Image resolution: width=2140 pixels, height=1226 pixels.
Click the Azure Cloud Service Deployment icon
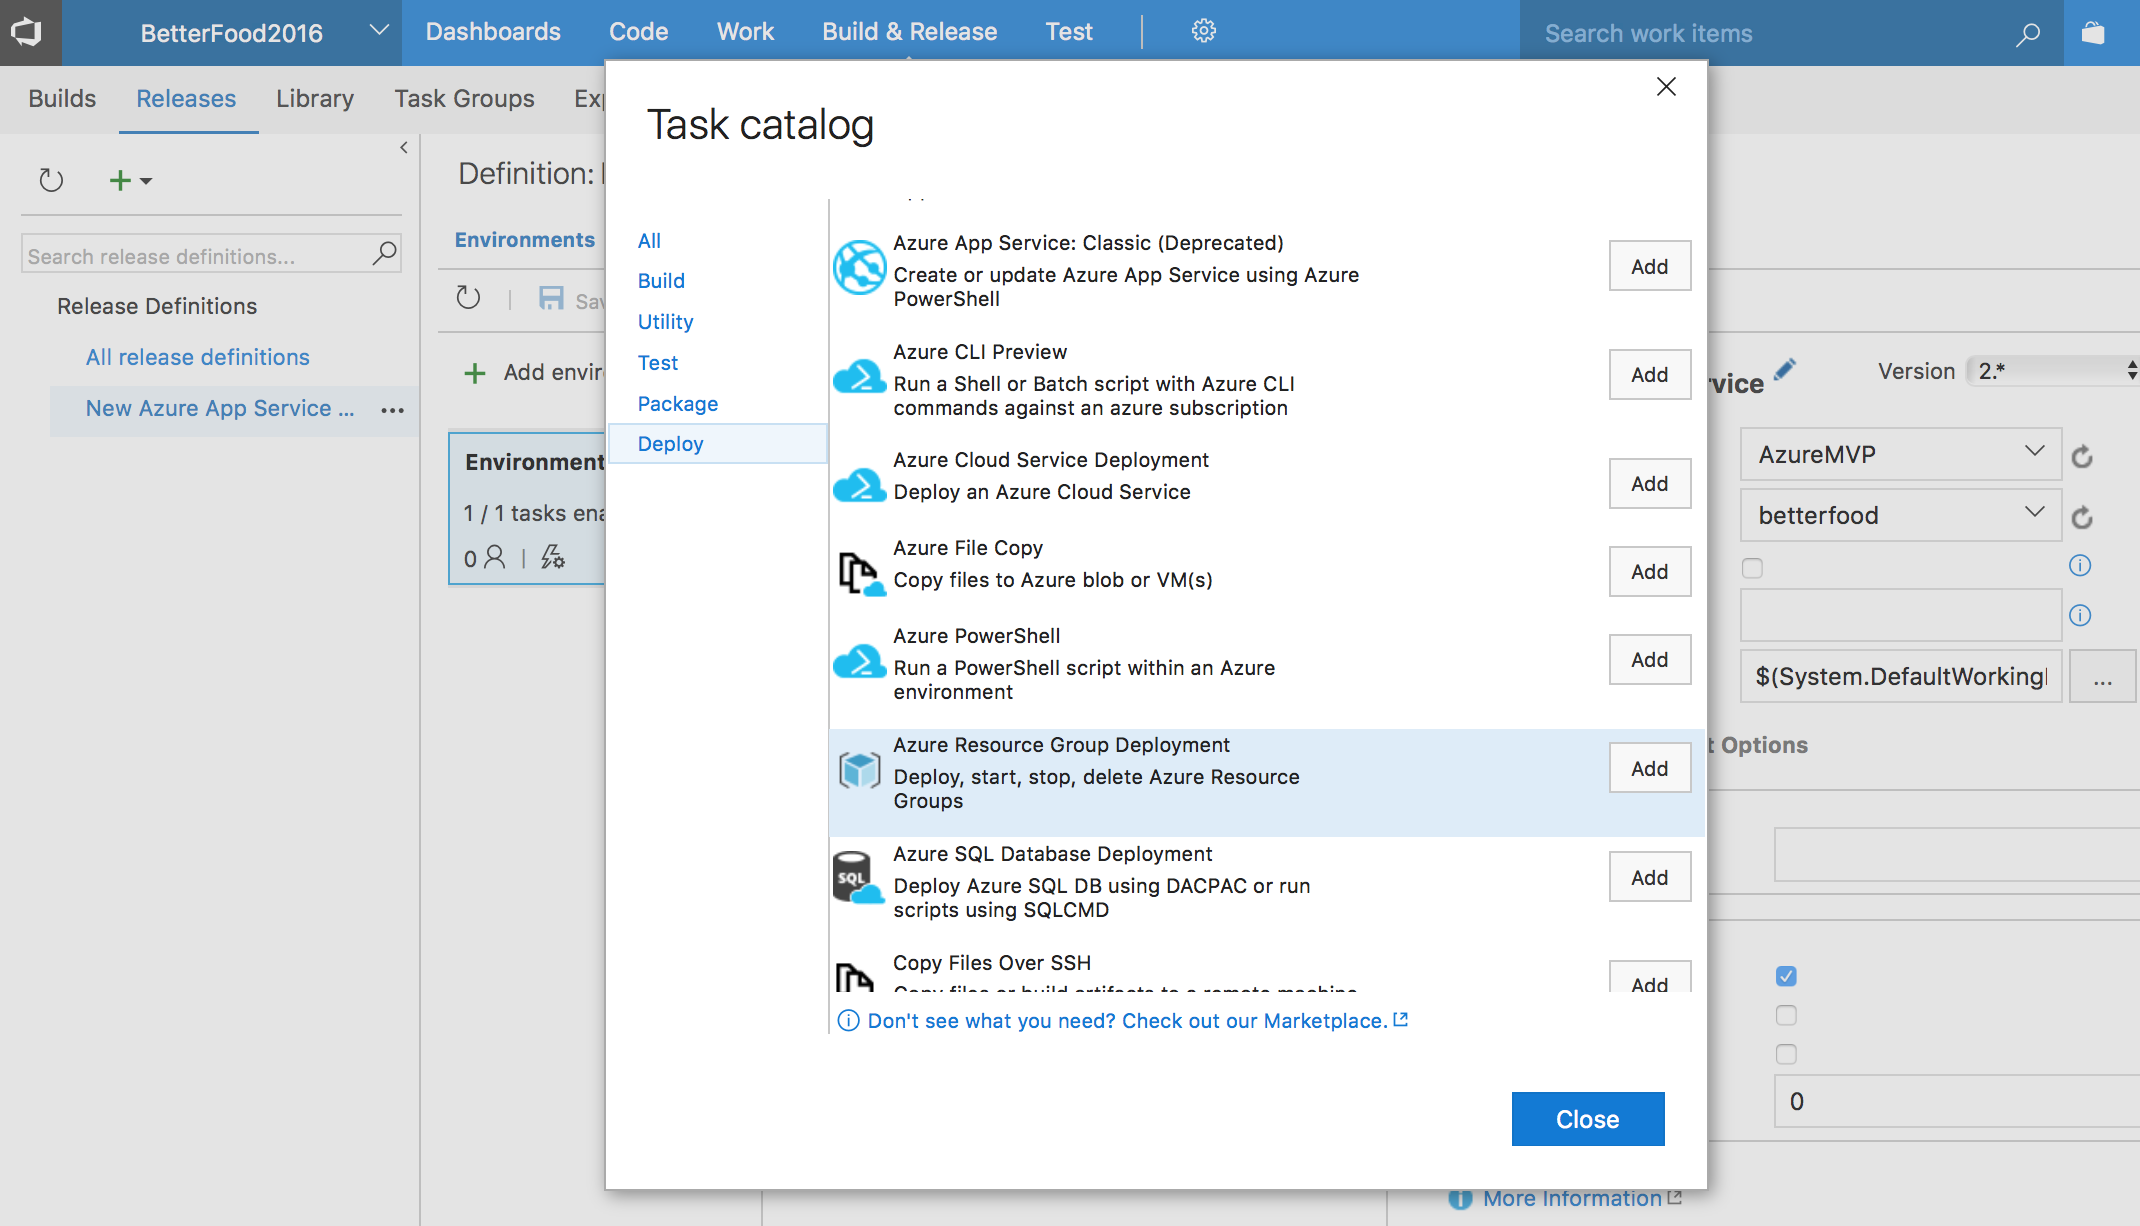click(860, 484)
